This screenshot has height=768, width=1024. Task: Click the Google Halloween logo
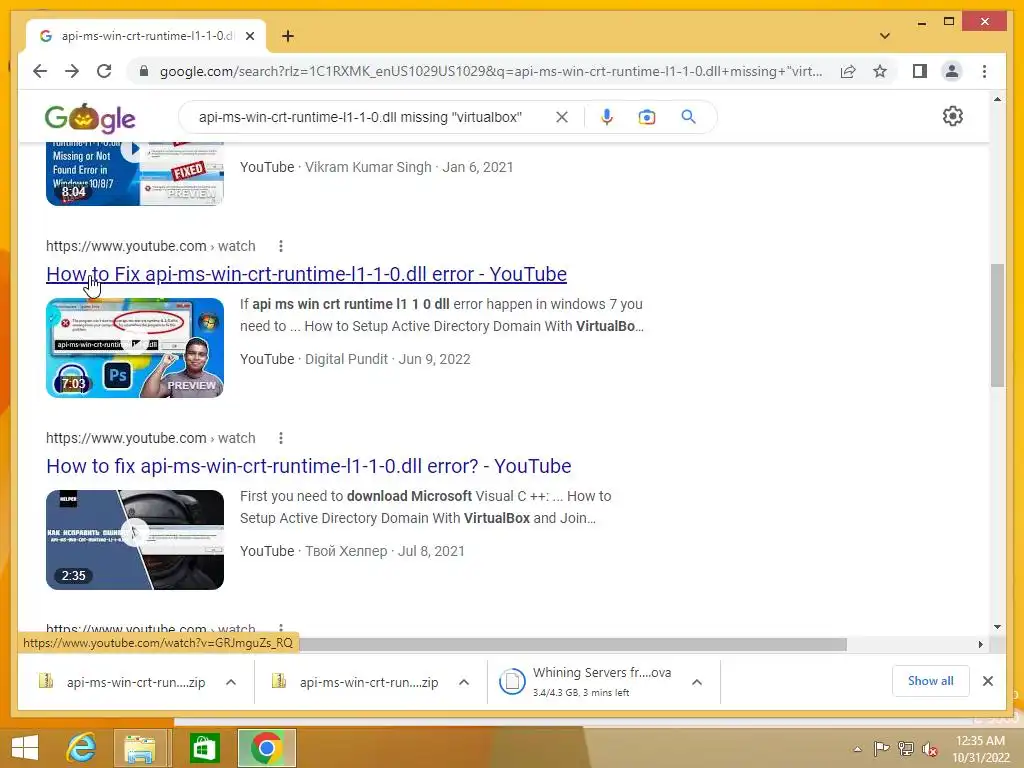(x=90, y=118)
